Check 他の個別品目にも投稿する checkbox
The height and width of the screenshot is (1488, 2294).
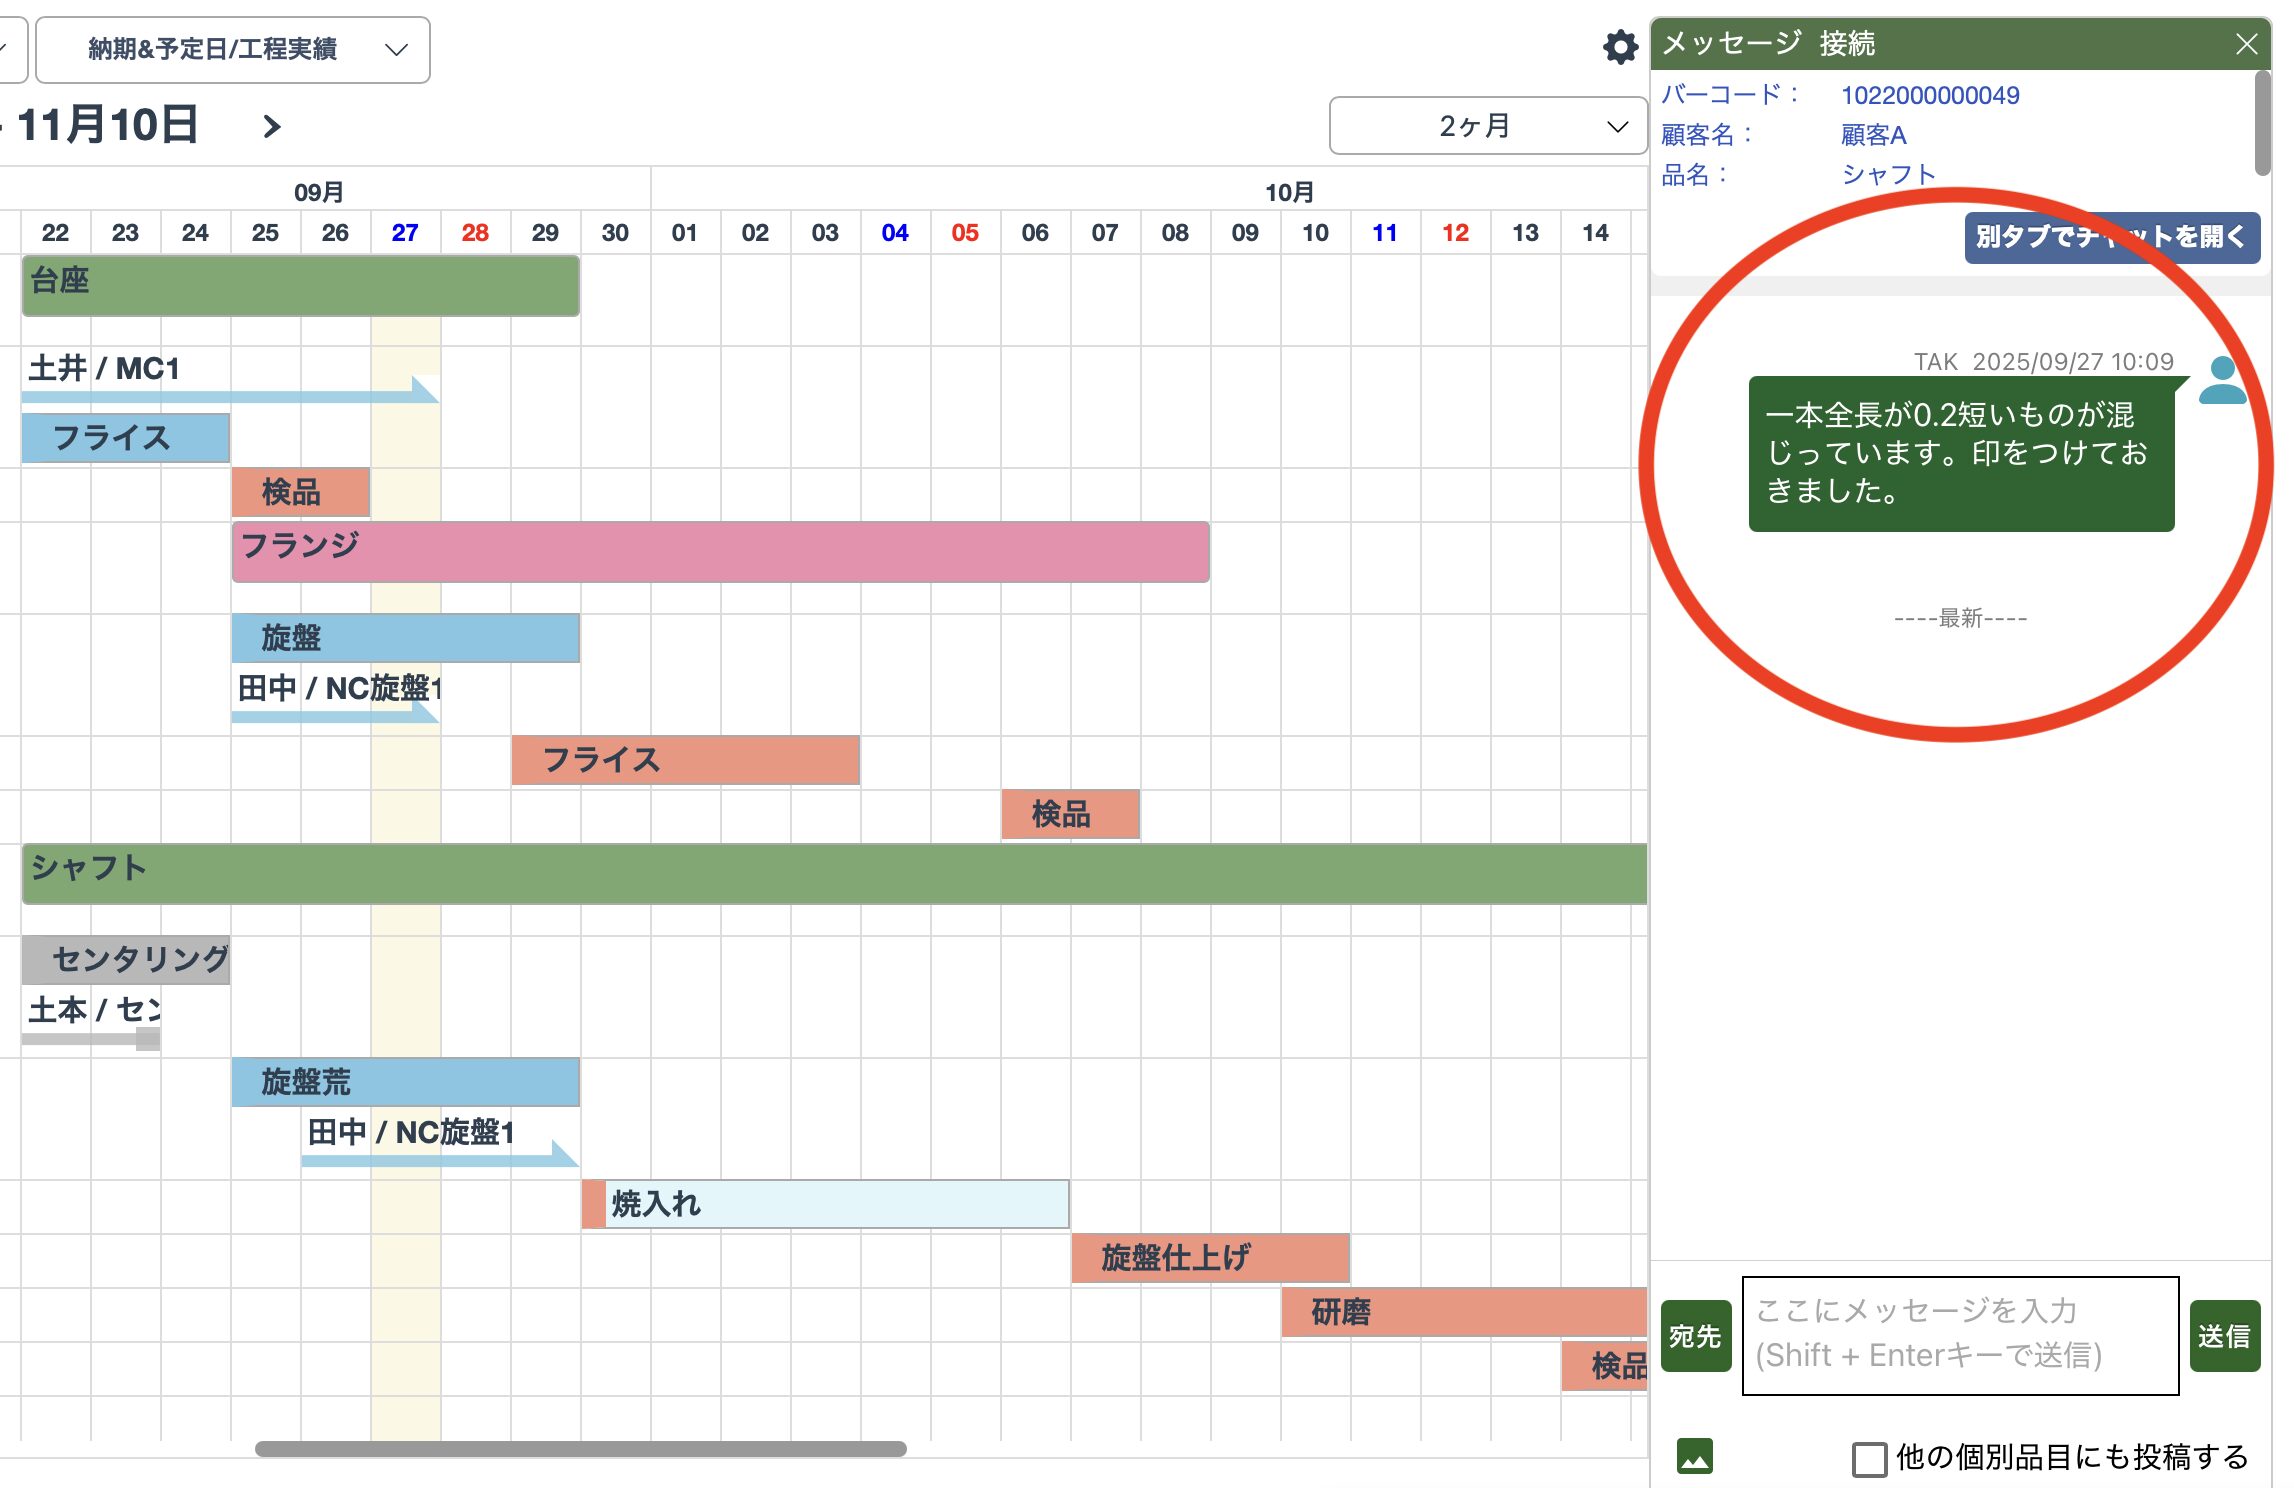1868,1458
